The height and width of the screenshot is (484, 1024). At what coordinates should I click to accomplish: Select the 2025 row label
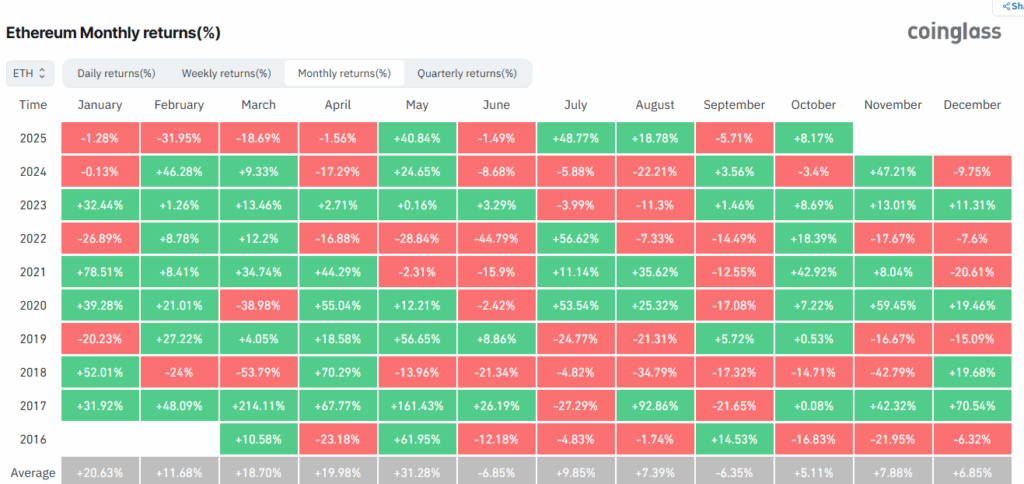pos(32,137)
